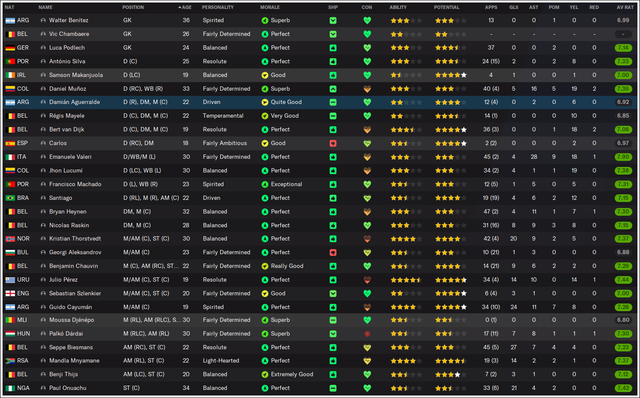Select player name Nicolas Raskin
The image size is (640, 398).
(69, 225)
